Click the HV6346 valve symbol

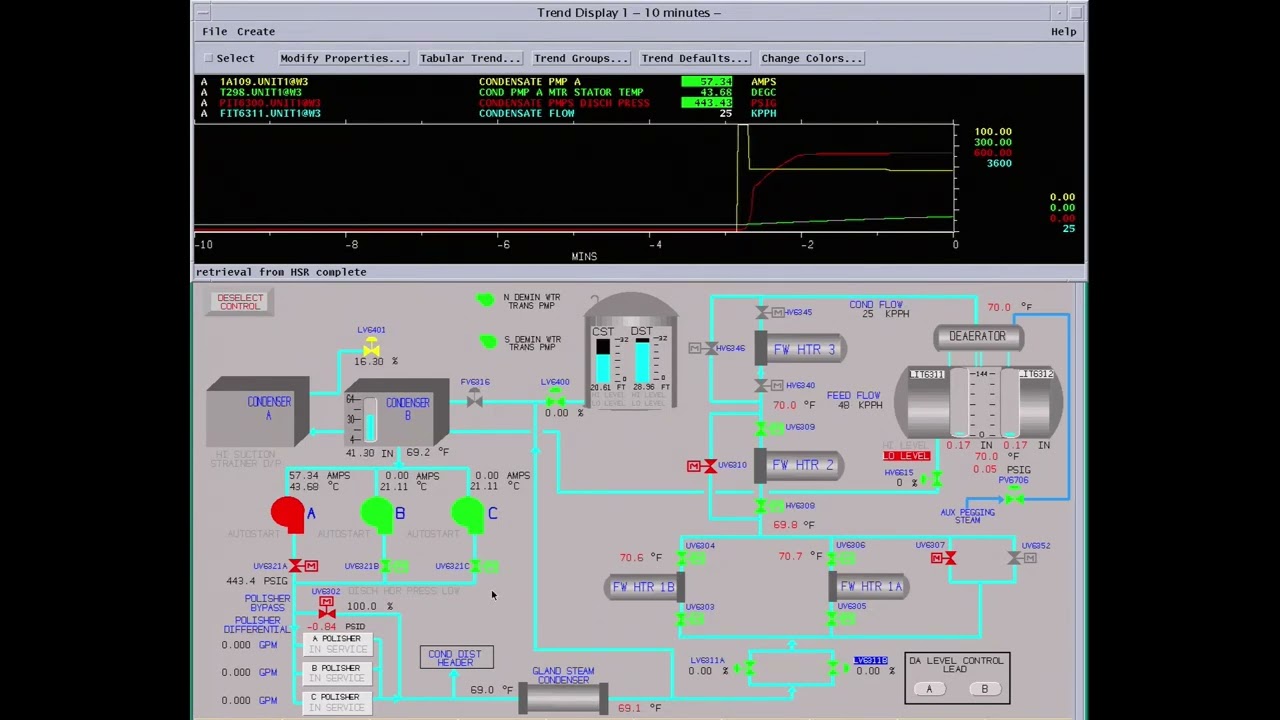click(705, 348)
